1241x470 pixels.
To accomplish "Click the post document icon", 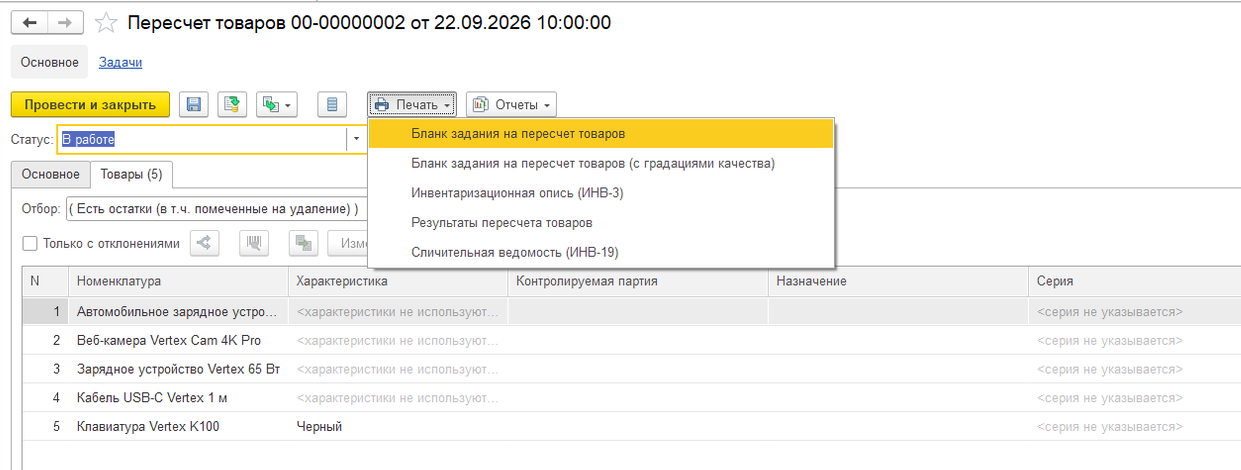I will 232,104.
